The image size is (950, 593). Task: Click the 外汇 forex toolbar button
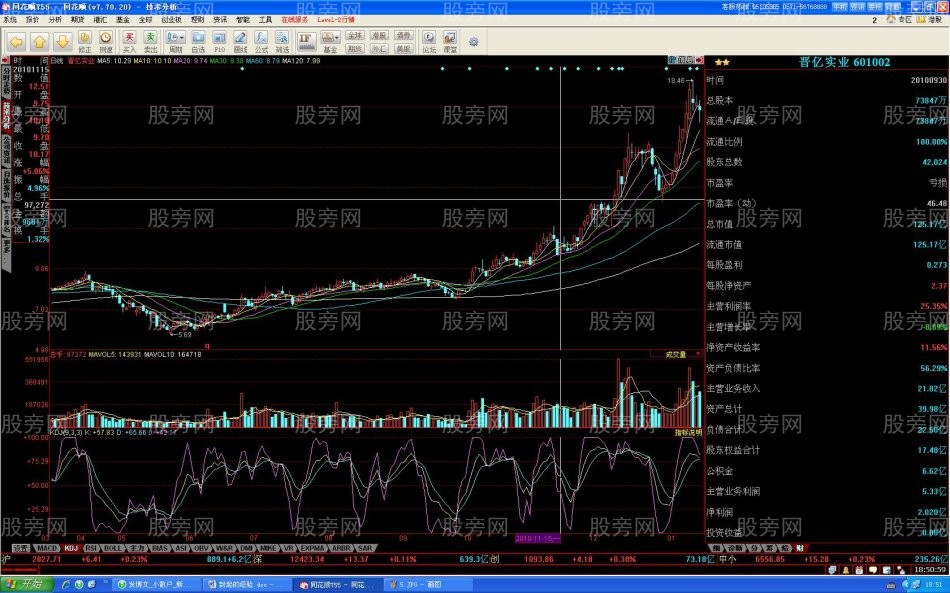[x=379, y=48]
